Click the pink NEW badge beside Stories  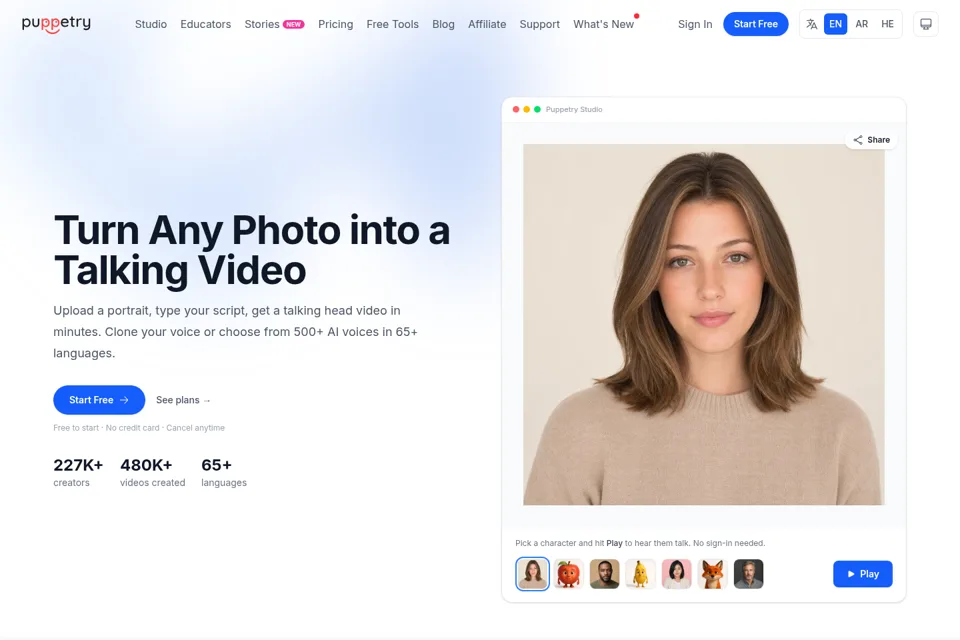pos(294,24)
